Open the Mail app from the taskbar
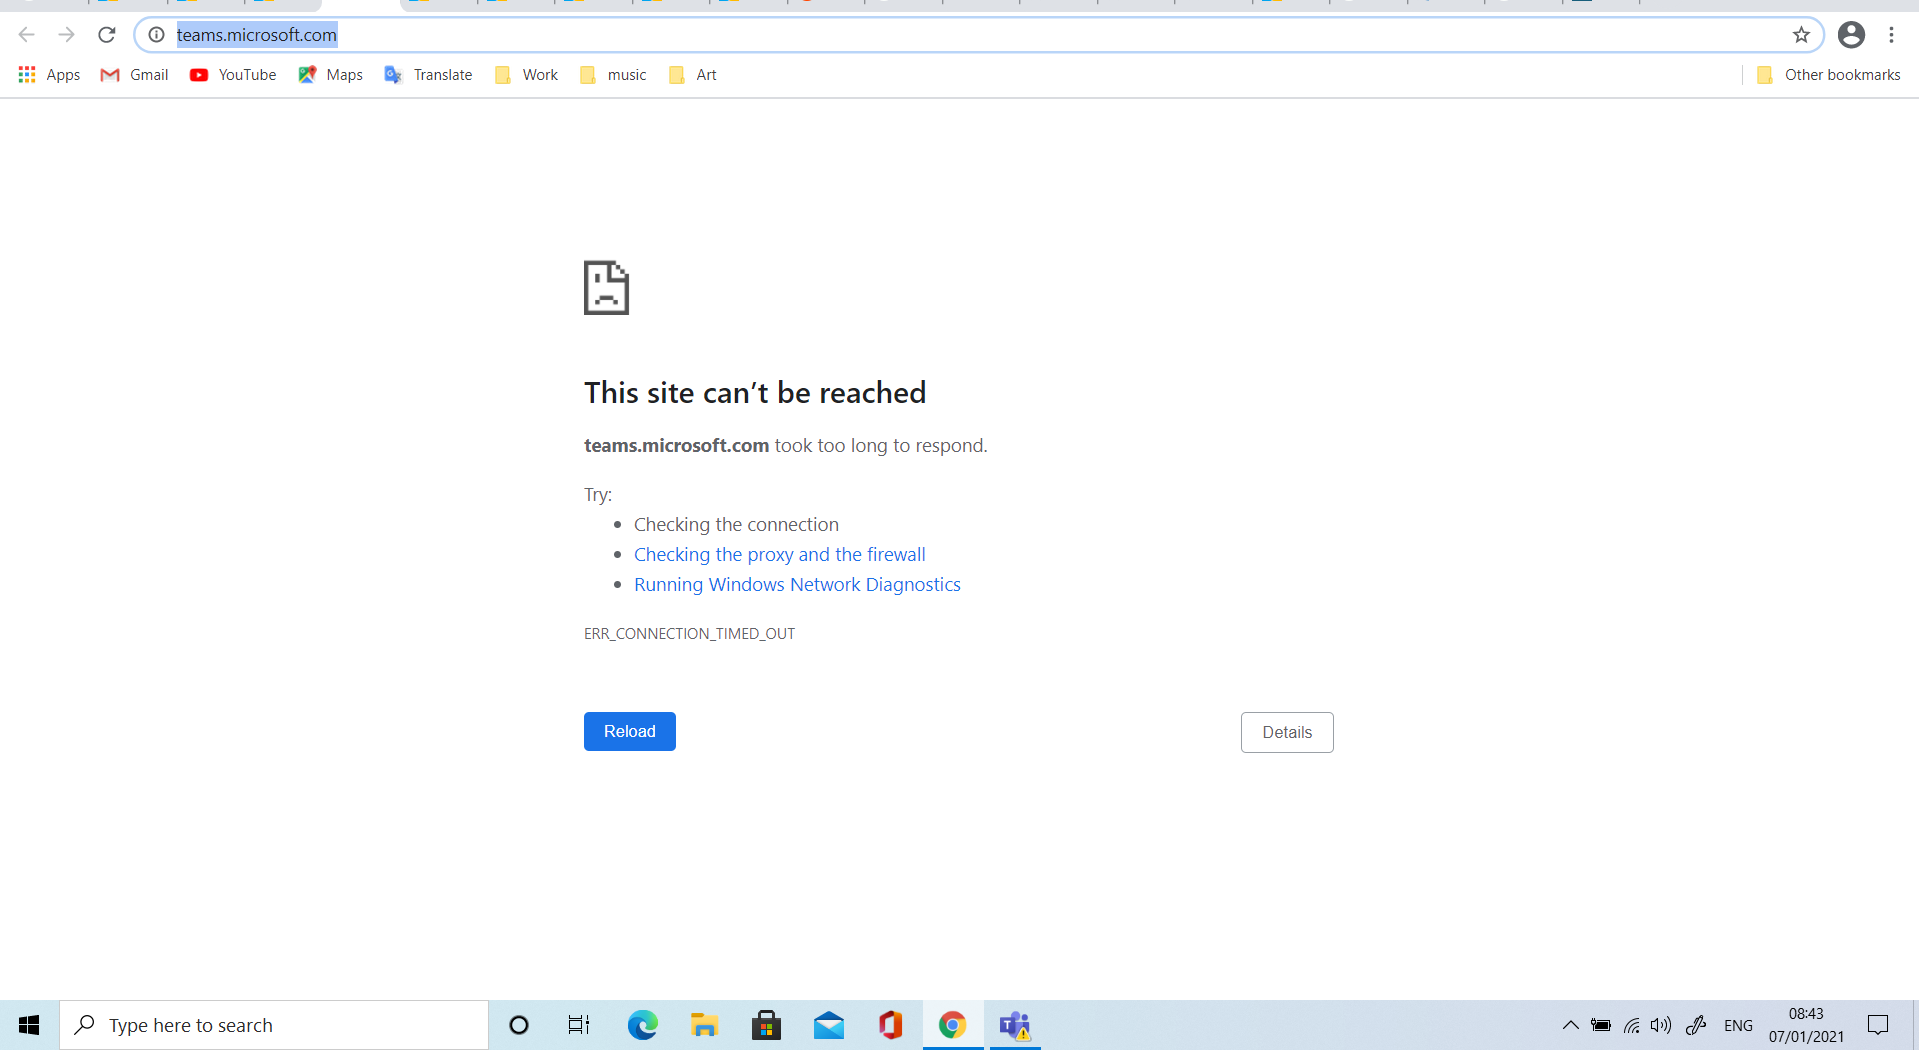 point(828,1025)
